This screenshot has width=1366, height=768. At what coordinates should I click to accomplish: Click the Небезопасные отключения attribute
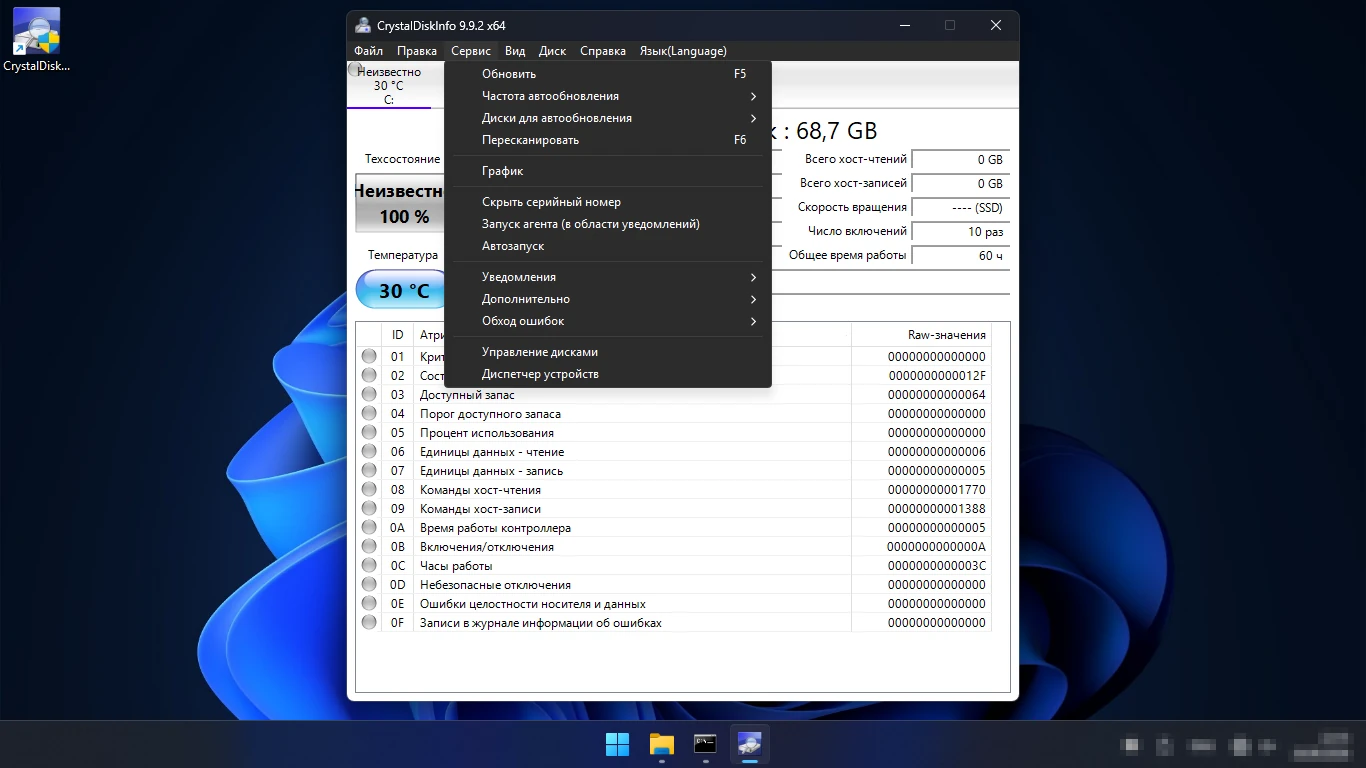point(495,585)
